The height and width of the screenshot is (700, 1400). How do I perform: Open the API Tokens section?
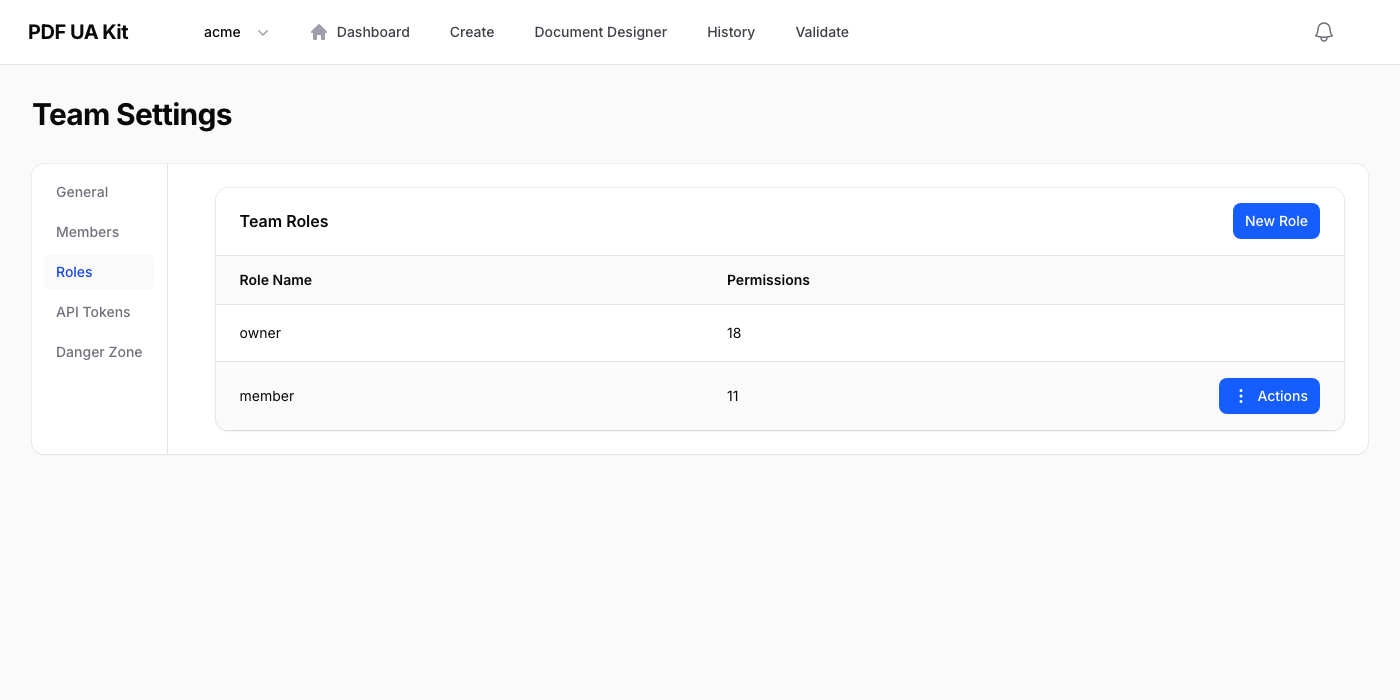point(93,312)
